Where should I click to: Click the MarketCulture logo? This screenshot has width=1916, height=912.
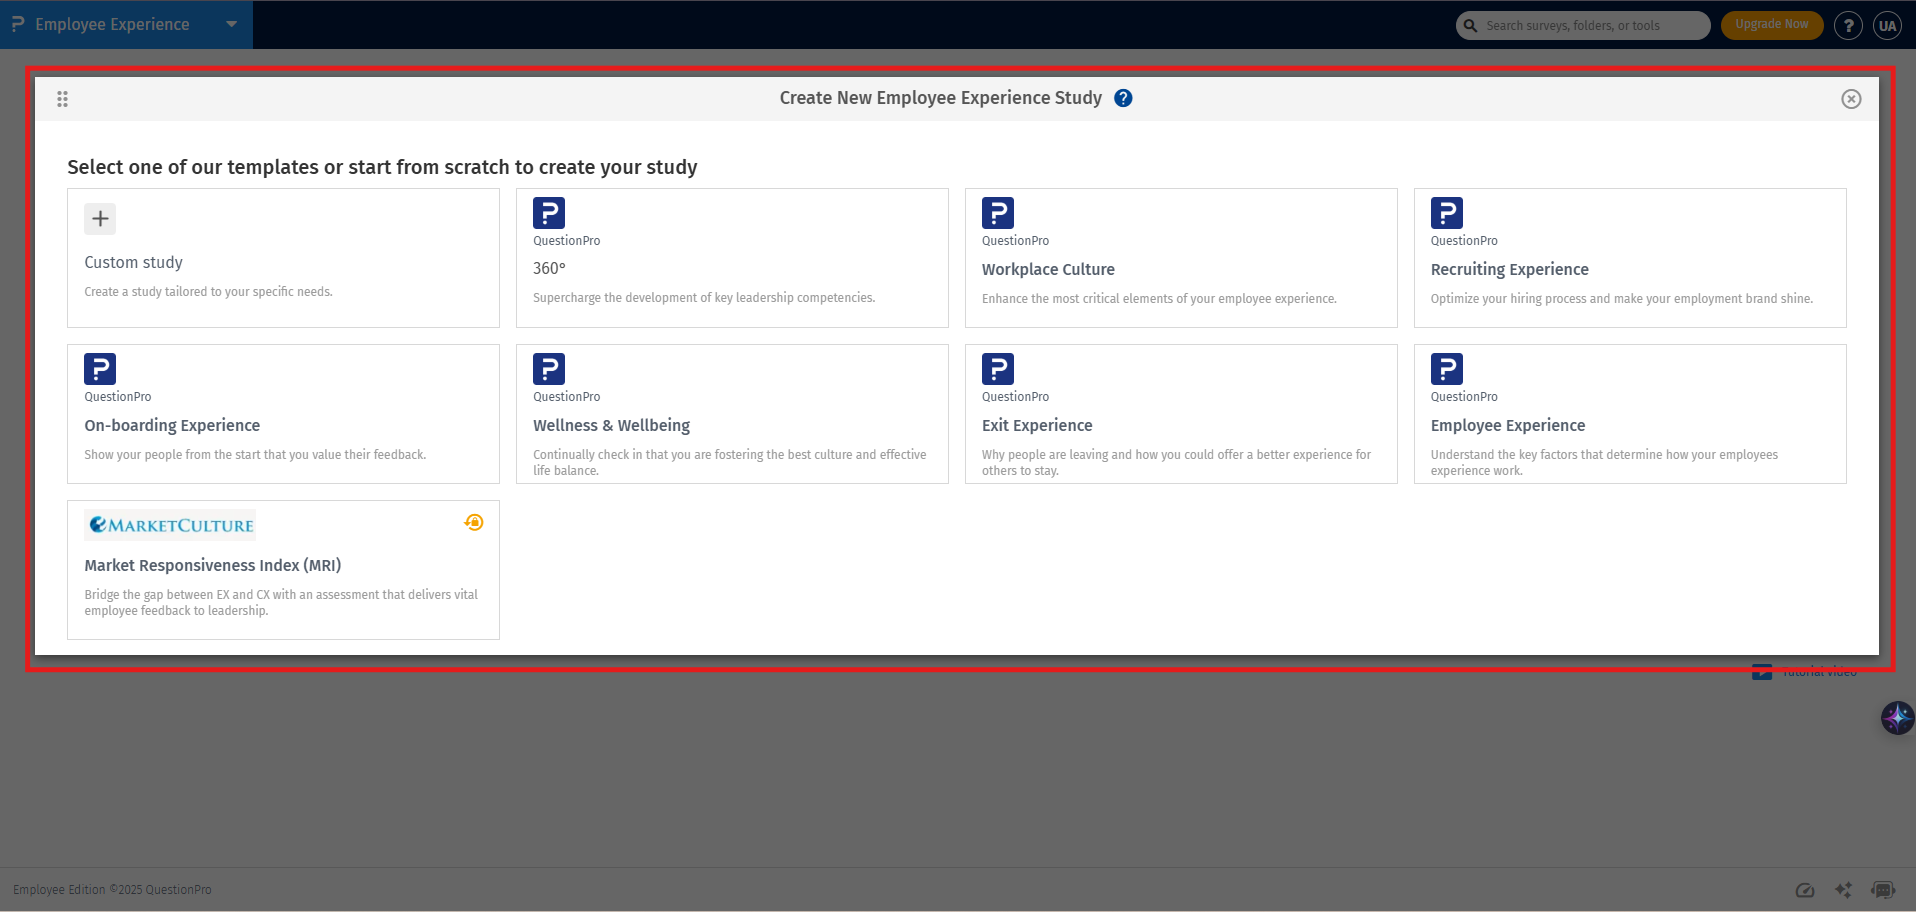pos(169,523)
